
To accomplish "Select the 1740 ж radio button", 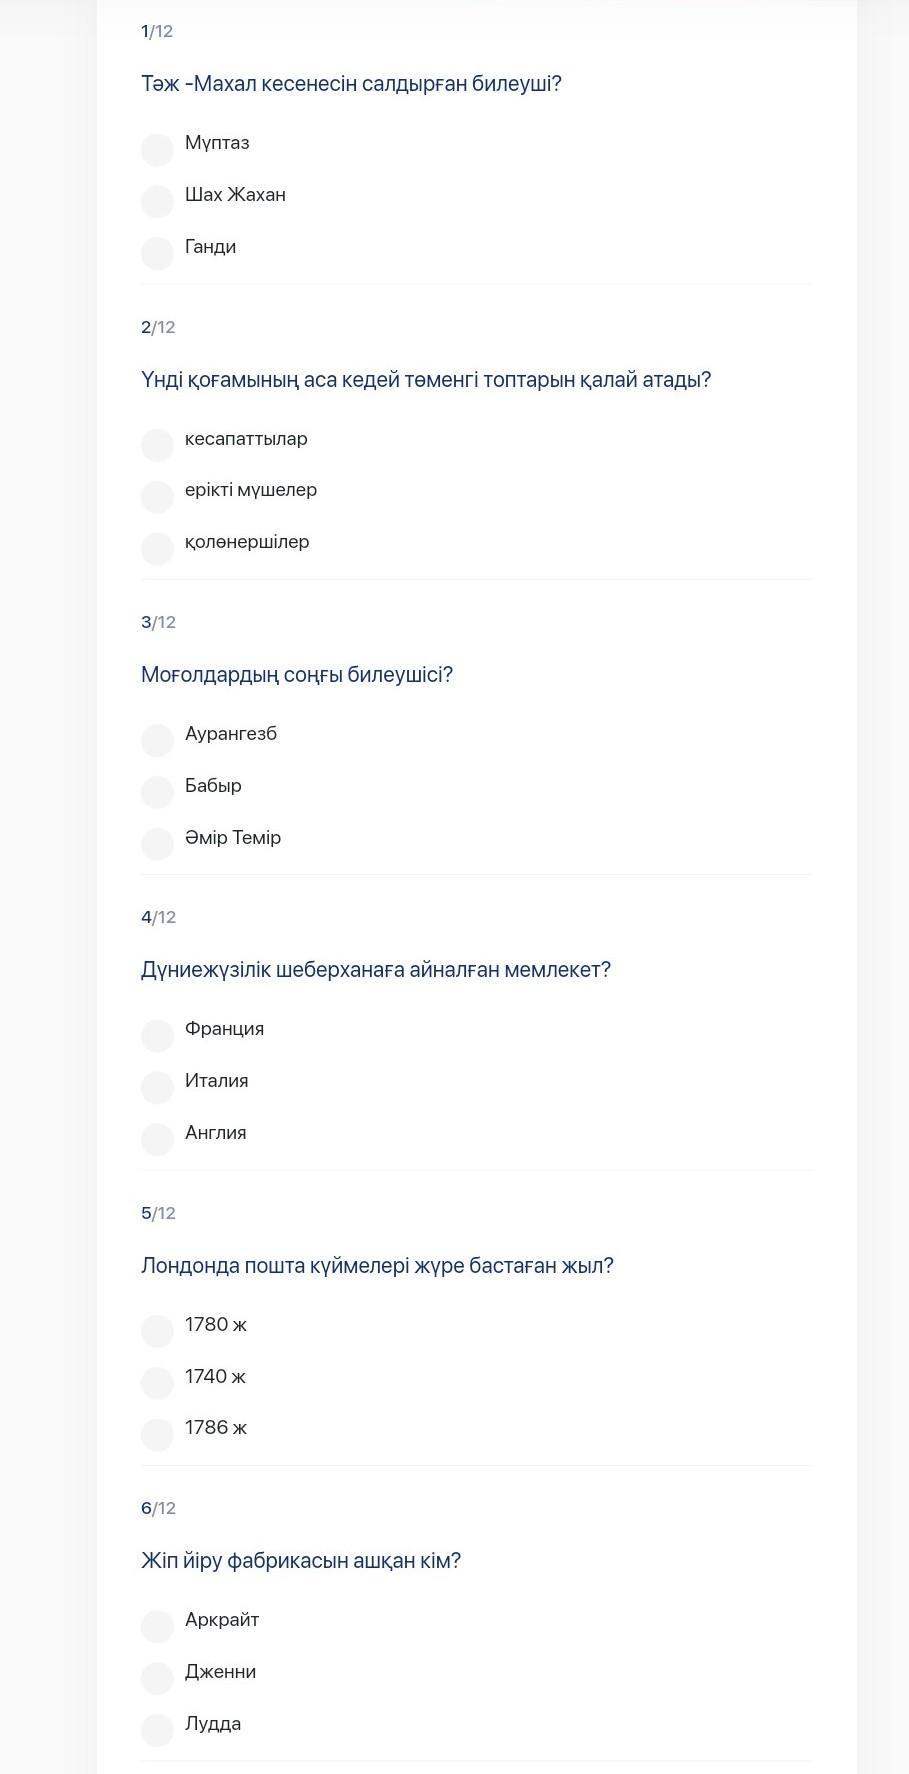I will tap(157, 1383).
